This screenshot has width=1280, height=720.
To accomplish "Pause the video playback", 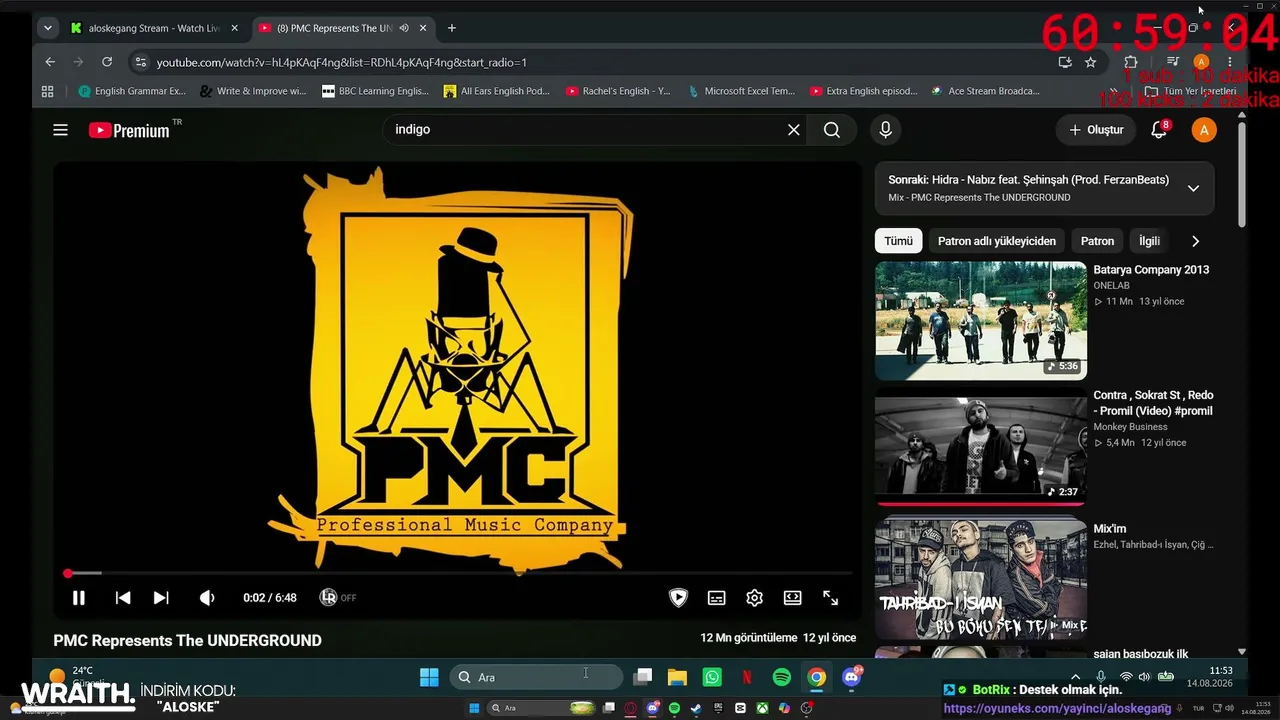I will [79, 598].
